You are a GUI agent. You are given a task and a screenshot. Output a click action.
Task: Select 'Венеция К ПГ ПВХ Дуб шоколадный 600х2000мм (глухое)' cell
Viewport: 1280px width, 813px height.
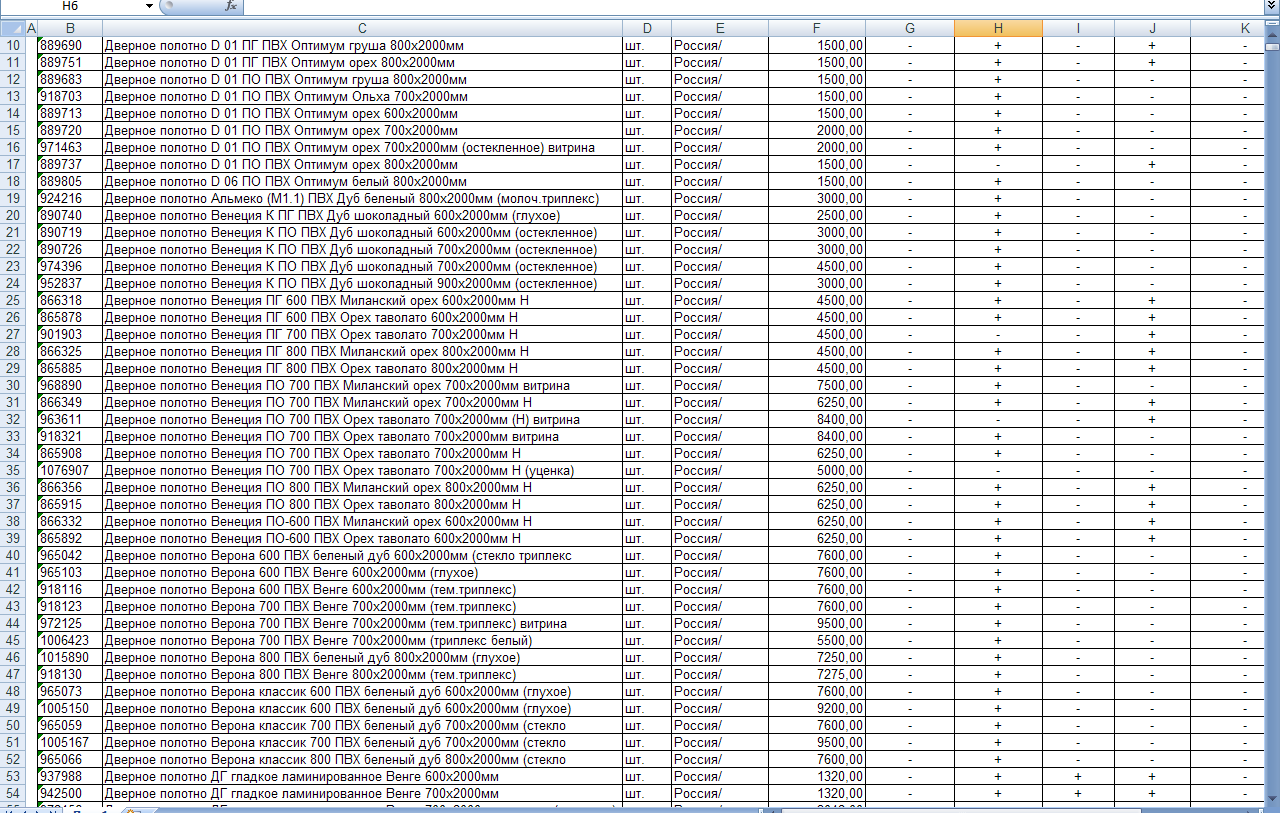[362, 215]
